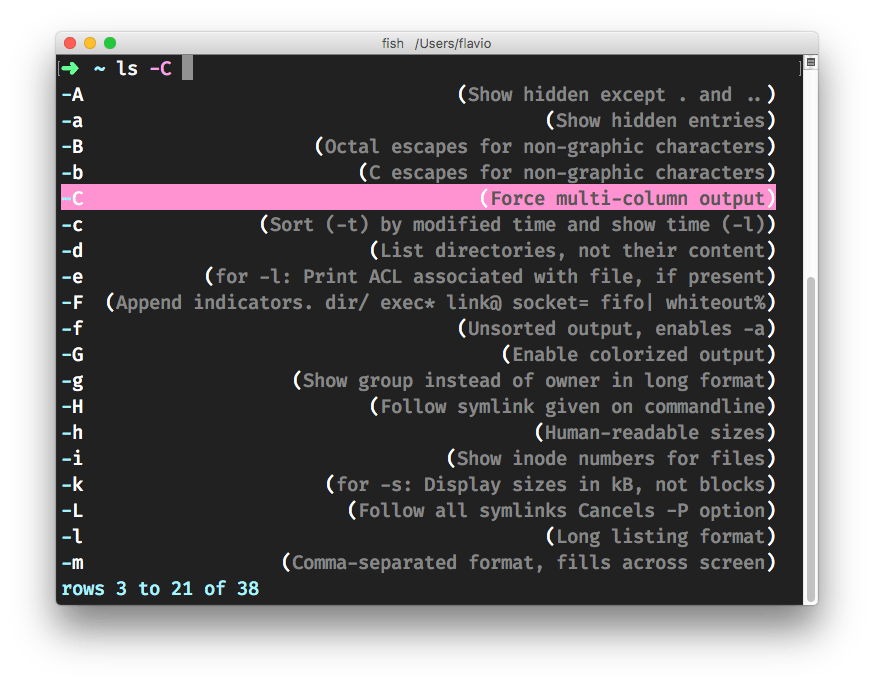Pick the -F append indicators option
Screen dimensions: 874x685
418,302
